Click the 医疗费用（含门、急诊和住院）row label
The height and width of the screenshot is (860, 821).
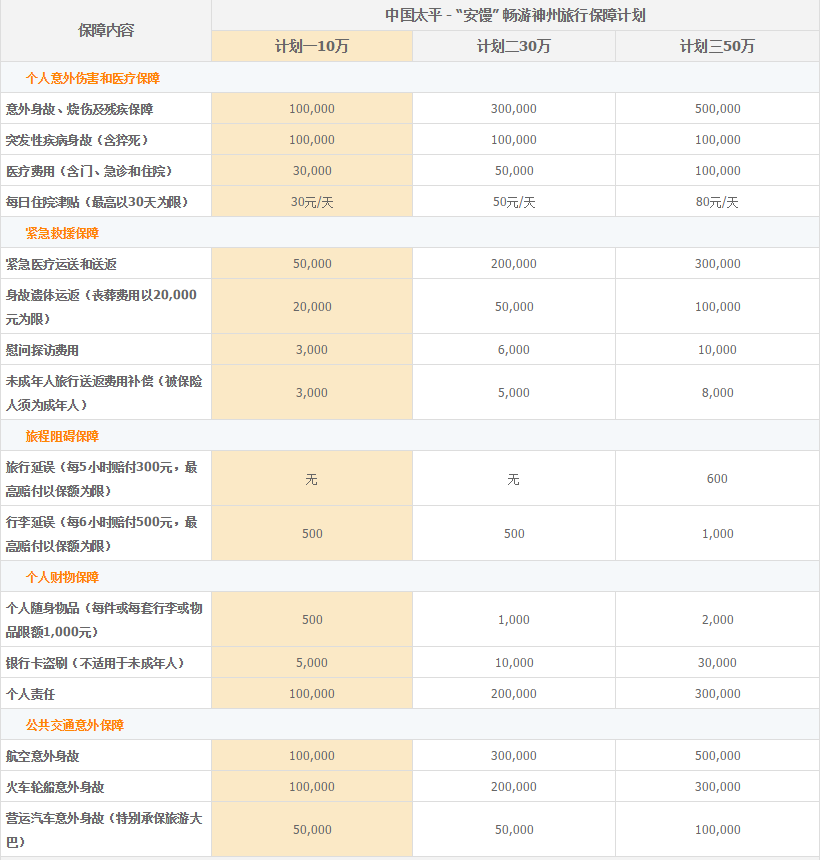pos(89,171)
